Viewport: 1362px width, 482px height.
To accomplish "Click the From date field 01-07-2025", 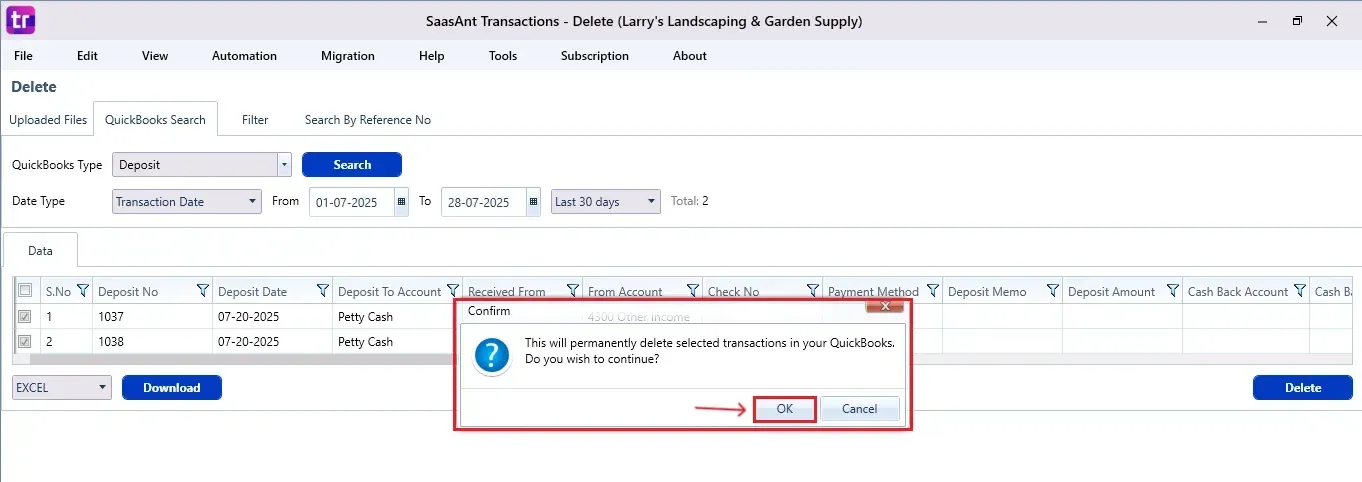I will click(352, 202).
